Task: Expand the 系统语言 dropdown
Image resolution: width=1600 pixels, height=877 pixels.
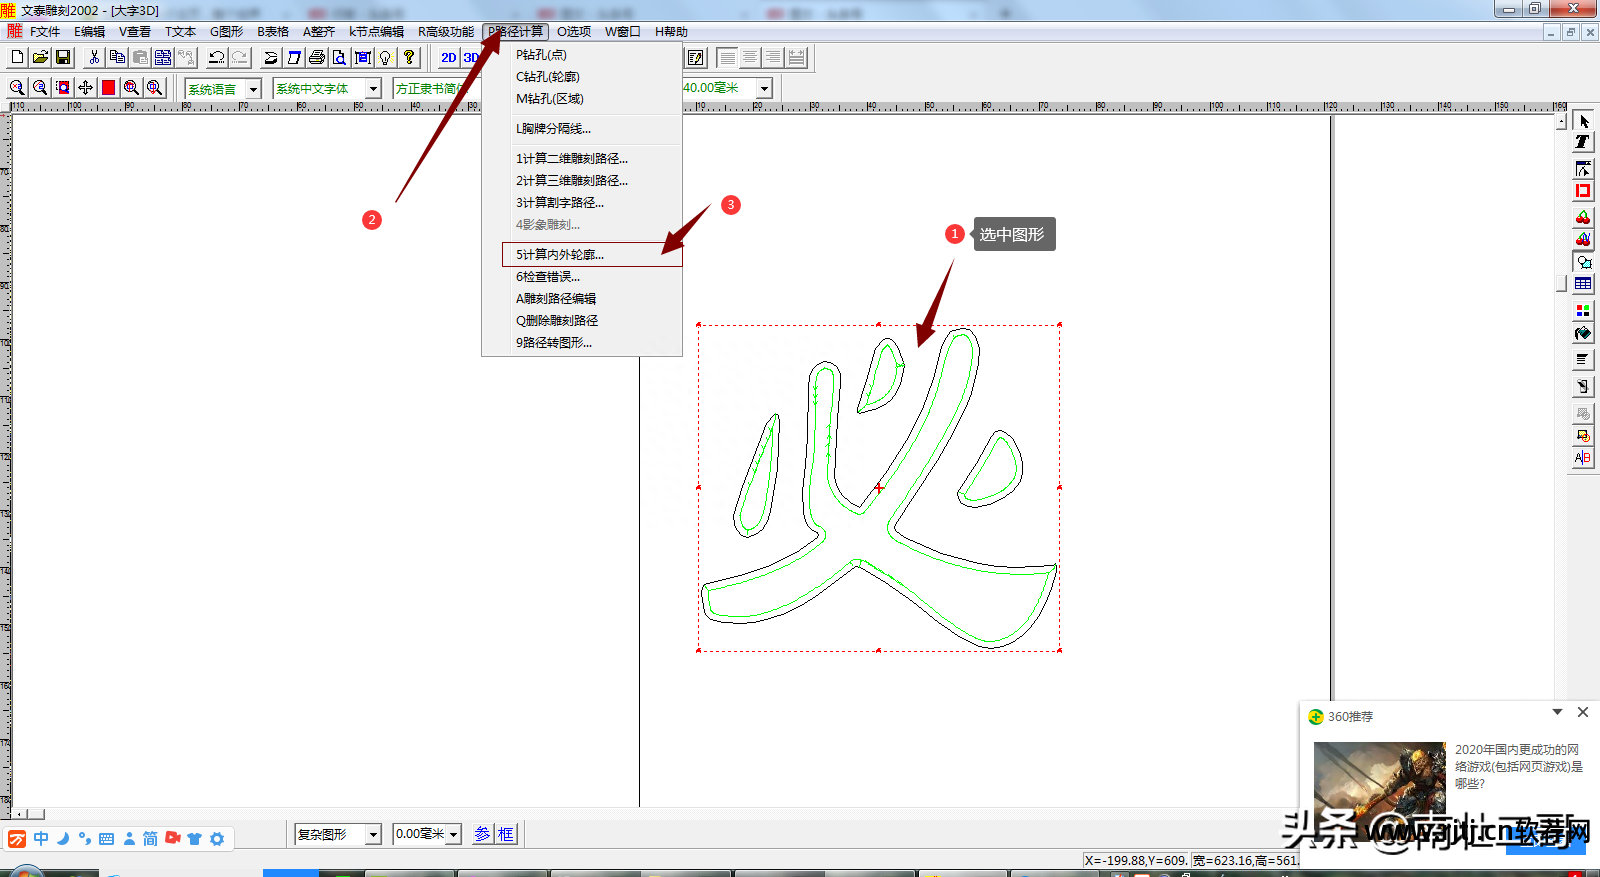Action: click(x=253, y=89)
